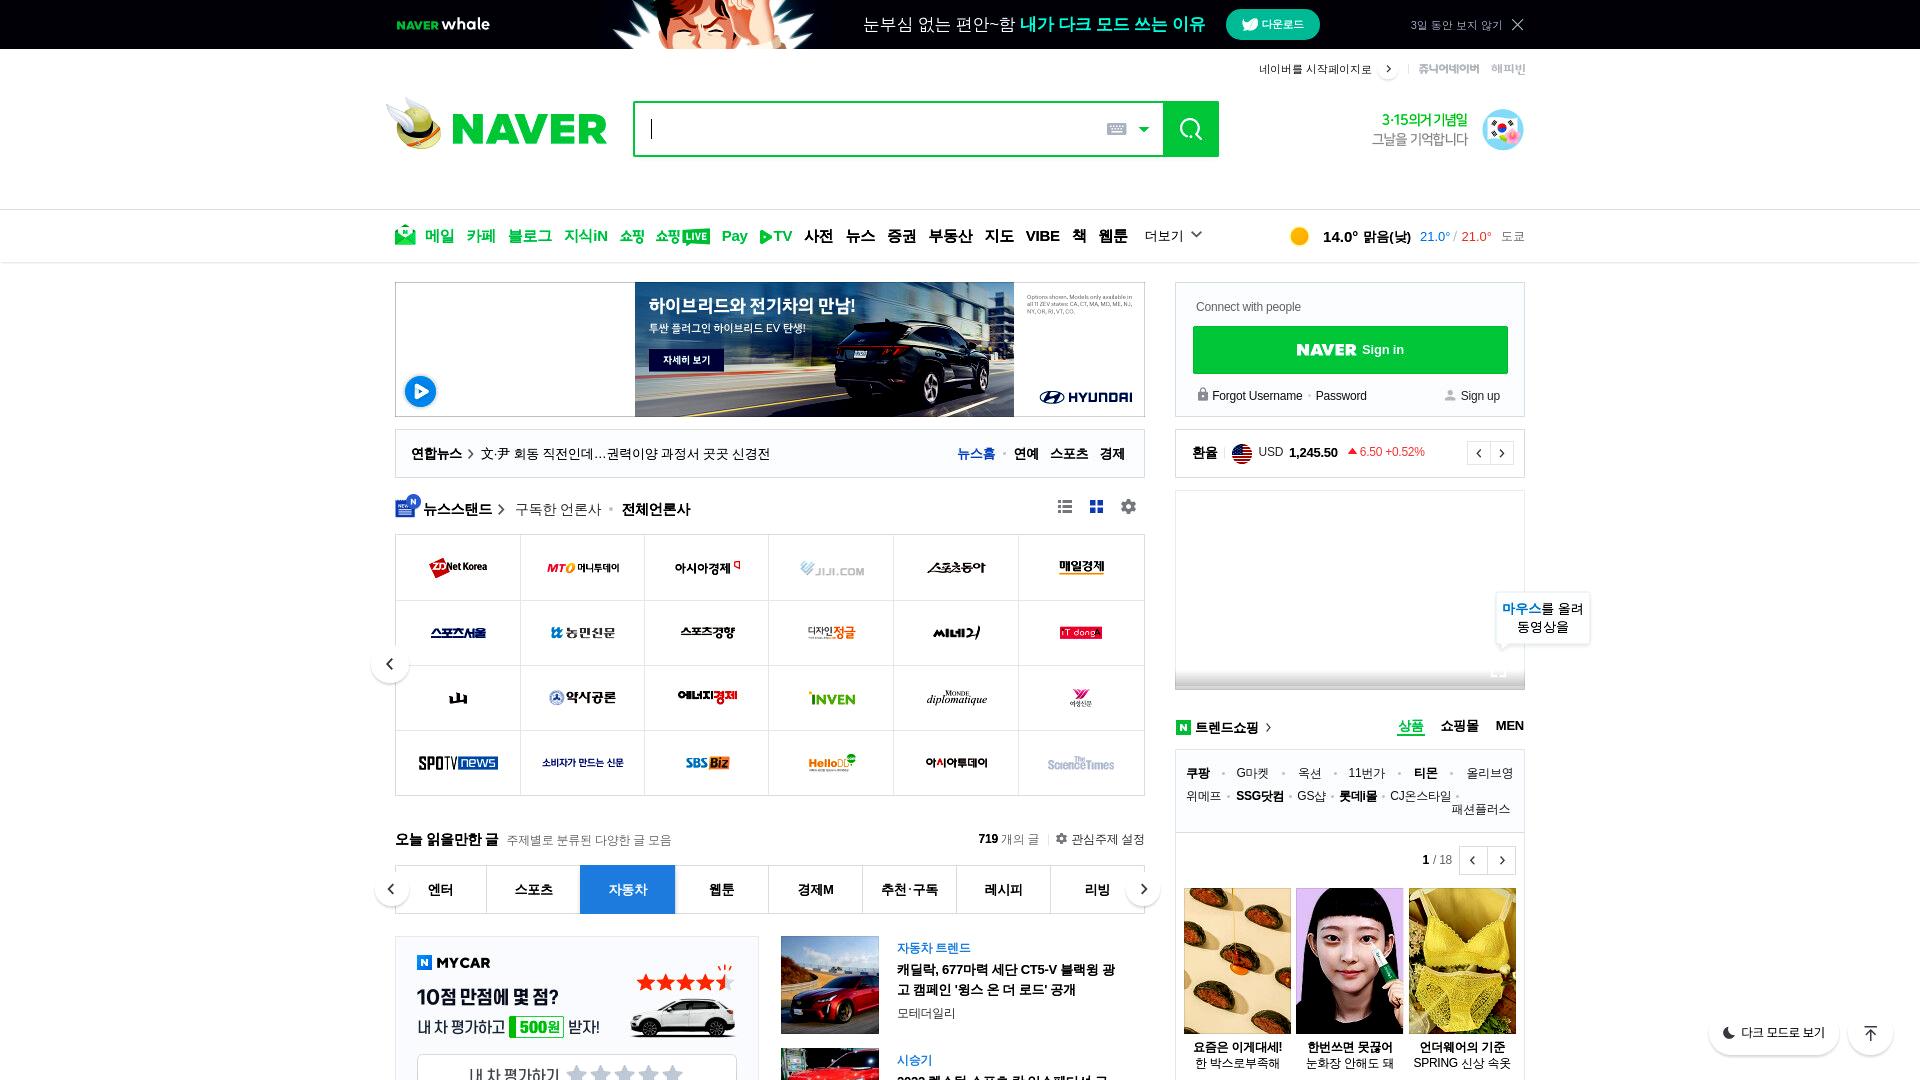Expand search autocomplete dropdown arrow

point(1144,129)
